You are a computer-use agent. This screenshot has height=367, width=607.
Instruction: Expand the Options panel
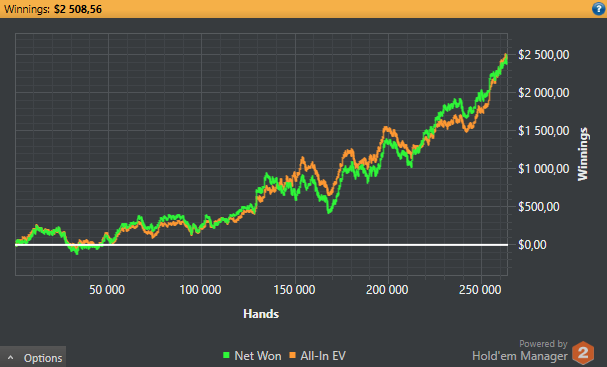point(33,357)
